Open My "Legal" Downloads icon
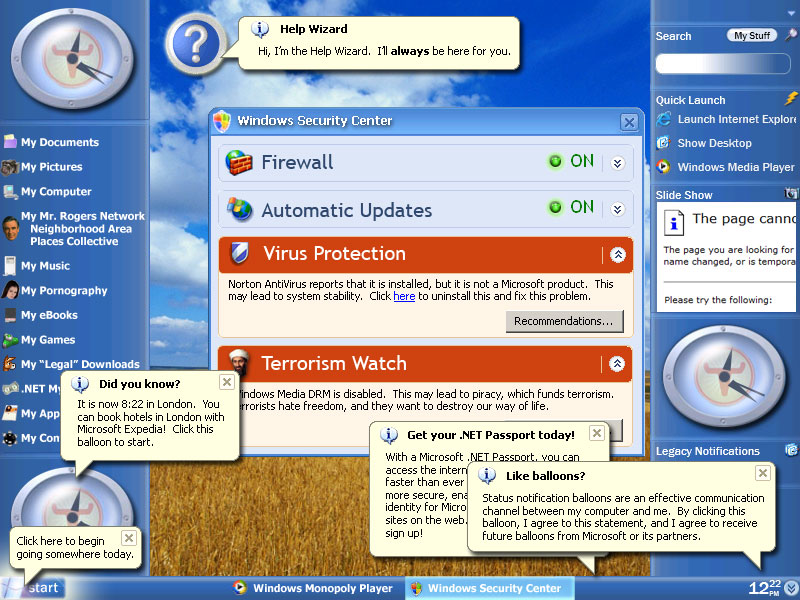This screenshot has width=800, height=600. click(10, 364)
